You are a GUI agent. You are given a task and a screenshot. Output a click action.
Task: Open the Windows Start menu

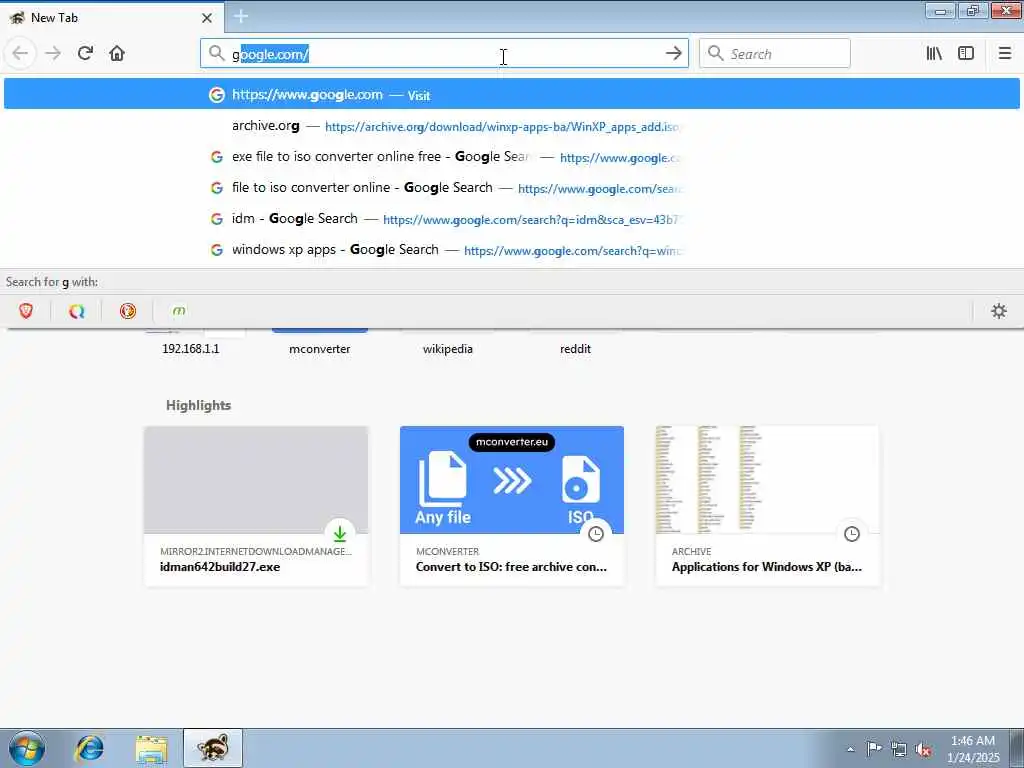27,748
